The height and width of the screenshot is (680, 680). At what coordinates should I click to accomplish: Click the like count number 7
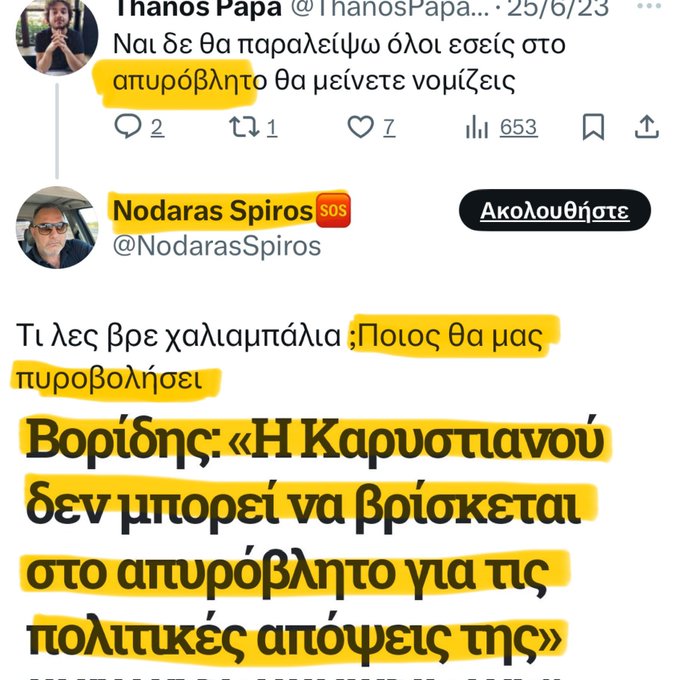click(388, 128)
